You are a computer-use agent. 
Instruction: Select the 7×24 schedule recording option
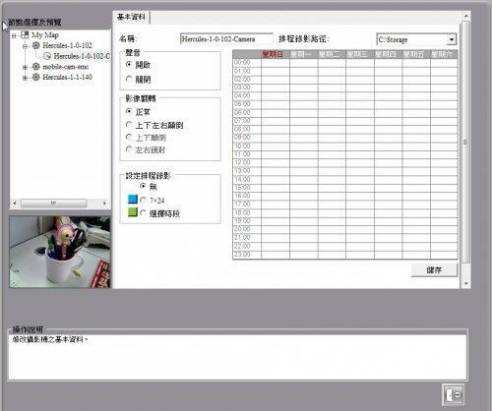point(143,200)
